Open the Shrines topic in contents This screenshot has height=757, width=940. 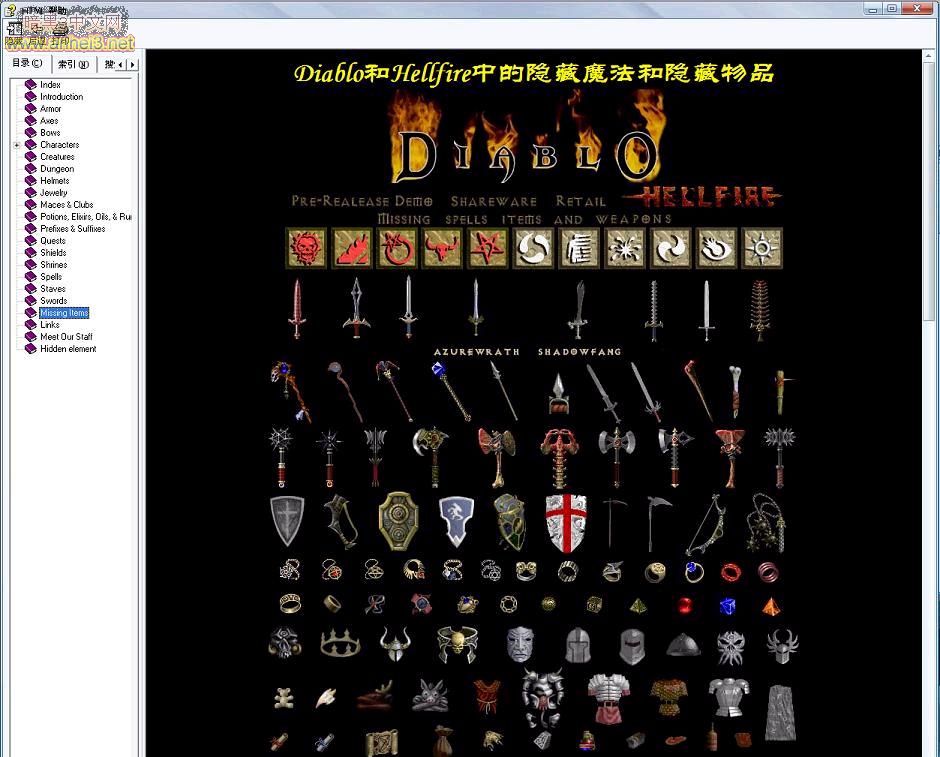[x=54, y=265]
